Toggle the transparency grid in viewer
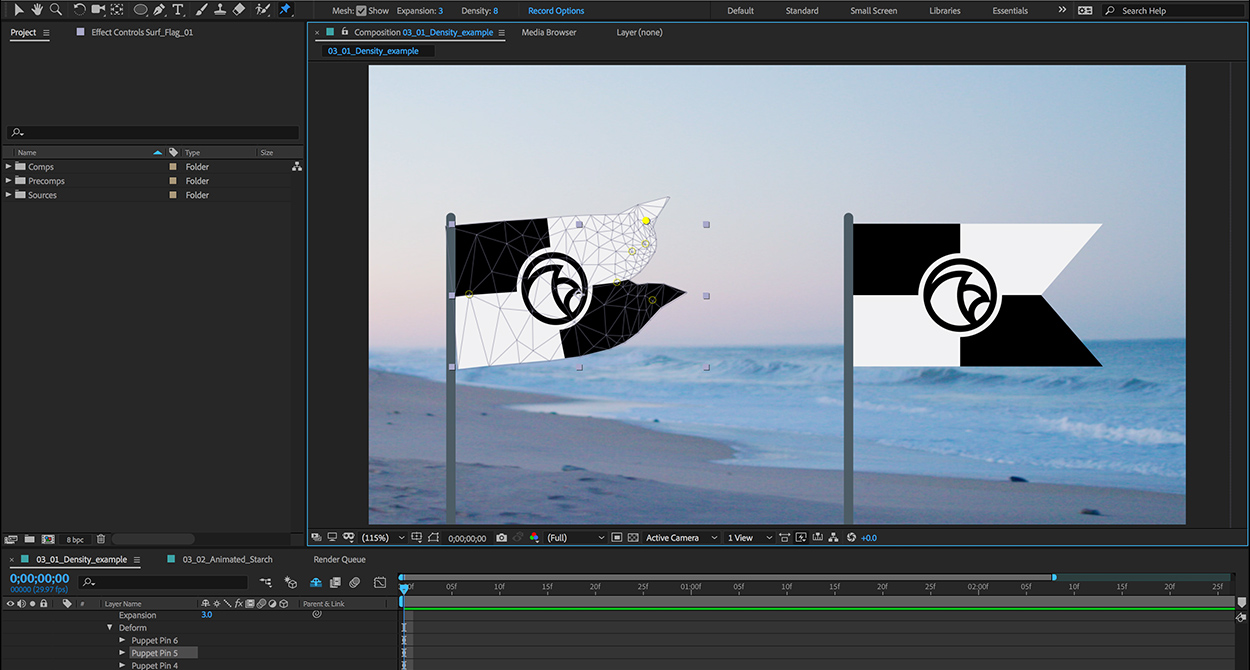Screen dimensions: 1250x670 tap(633, 538)
